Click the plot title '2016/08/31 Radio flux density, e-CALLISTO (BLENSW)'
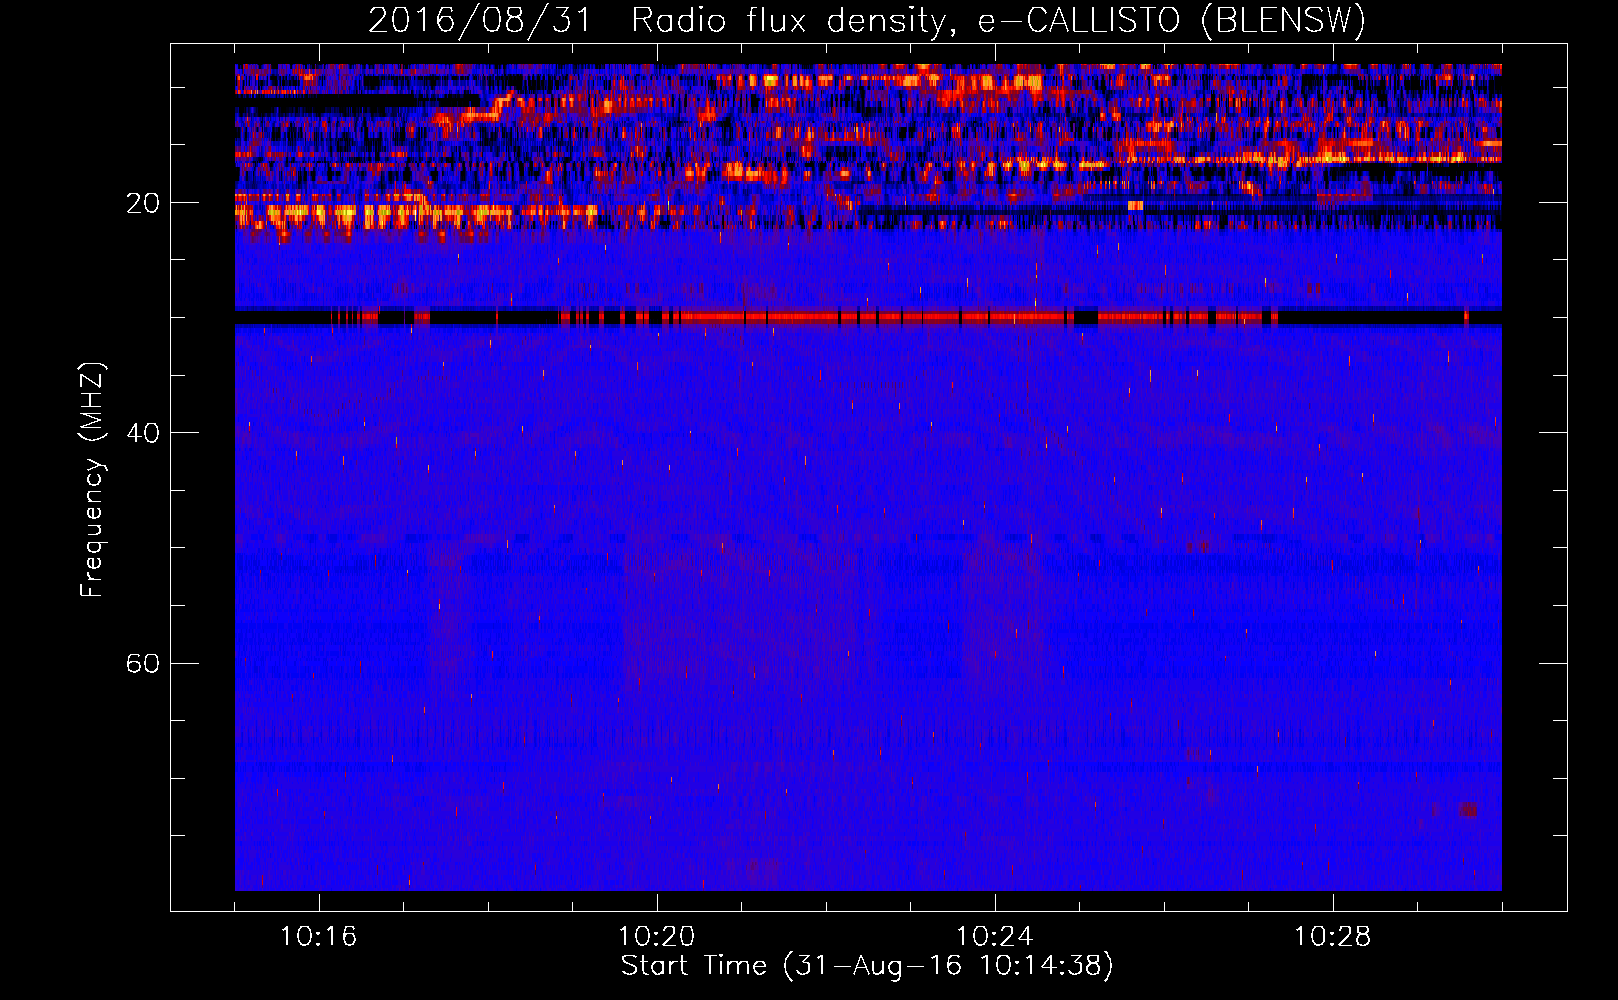Screen dimensions: 1618x1000 pos(867,20)
